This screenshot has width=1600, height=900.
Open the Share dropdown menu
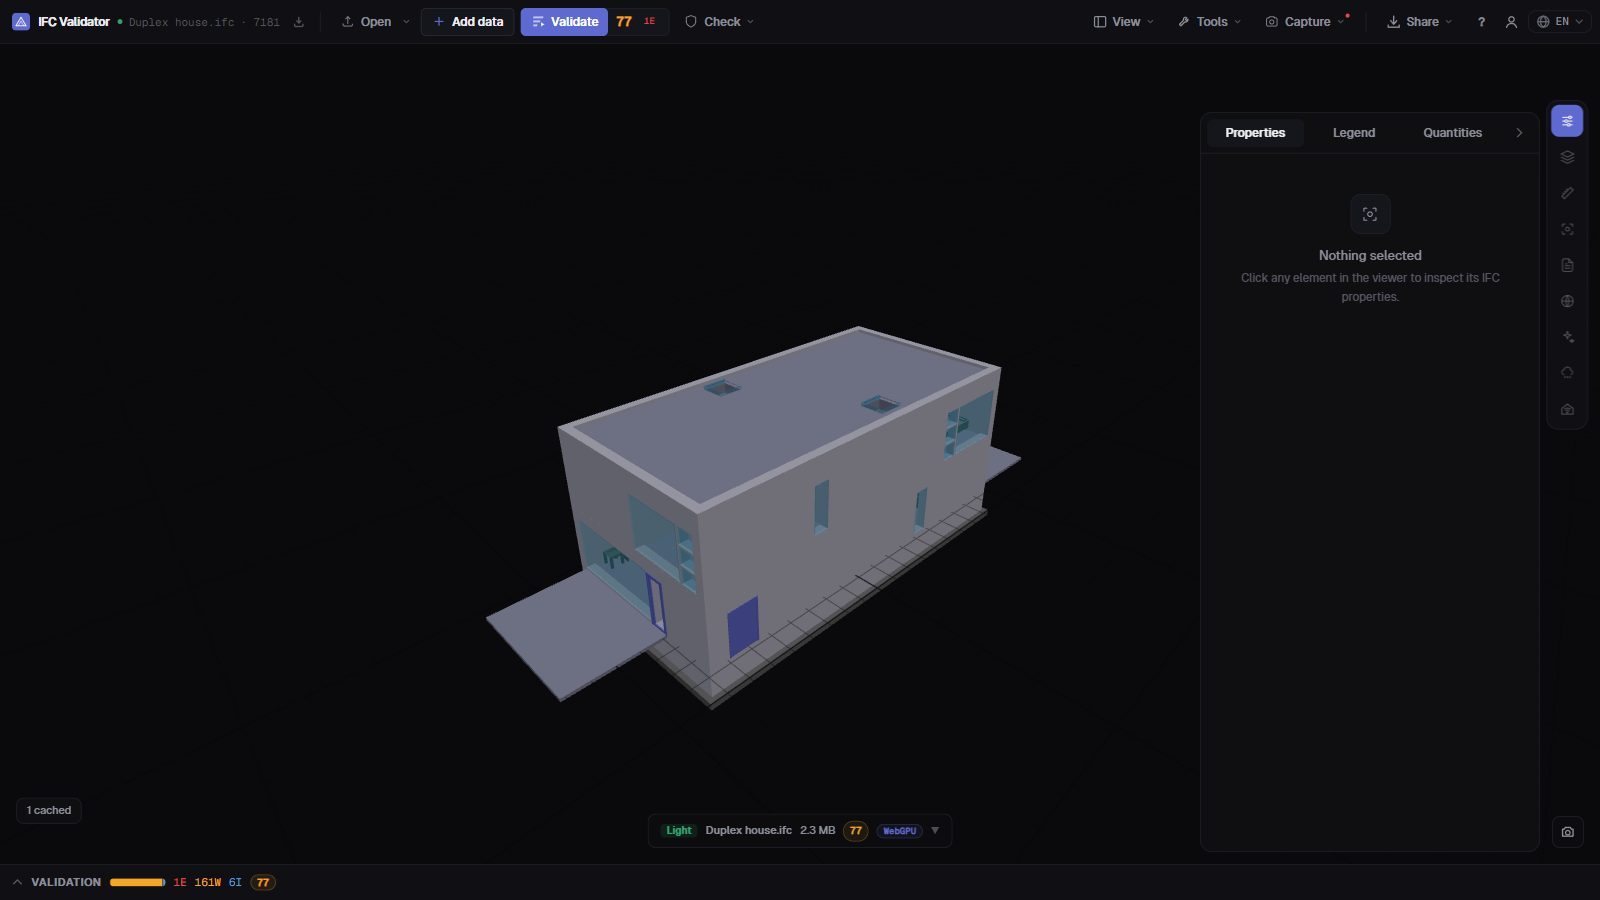click(1419, 22)
